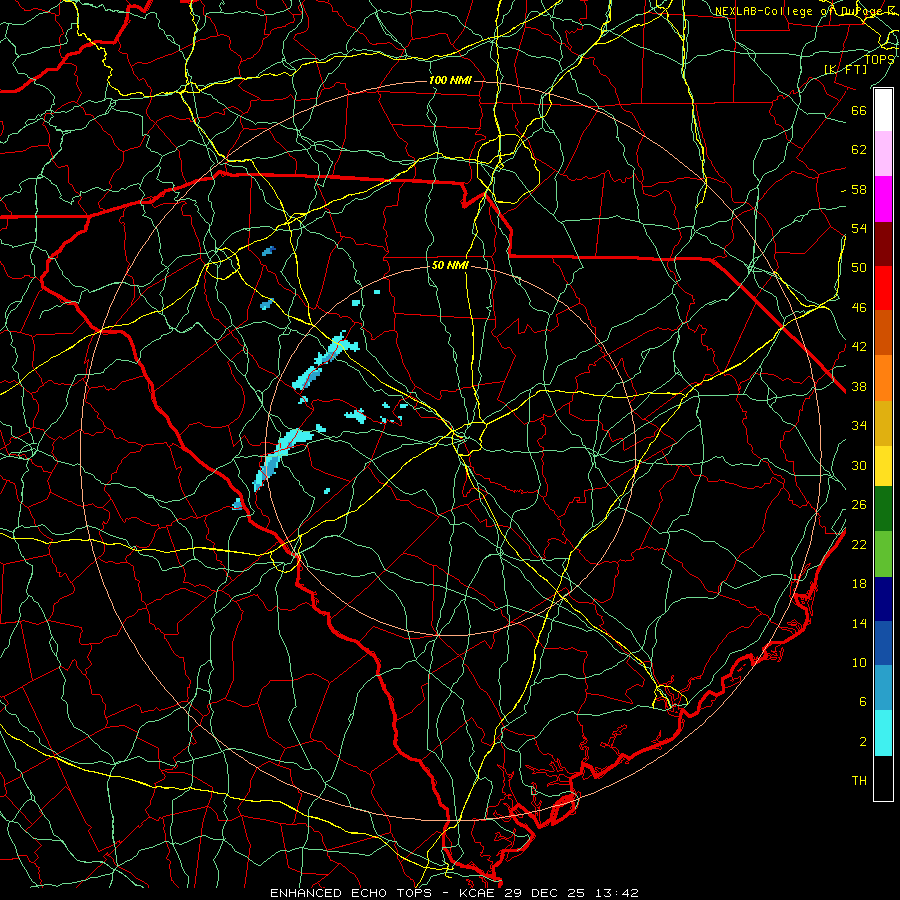This screenshot has height=900, width=900.
Task: Click the "TOPS" legend heading
Action: point(879,59)
